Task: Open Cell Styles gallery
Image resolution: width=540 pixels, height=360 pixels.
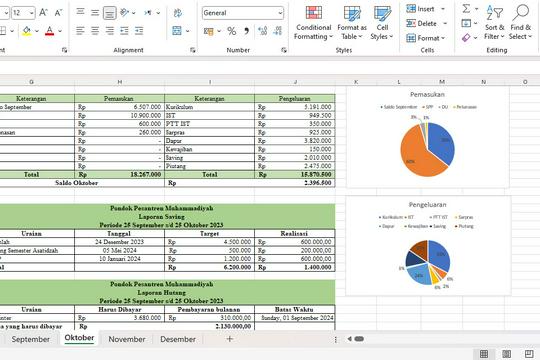Action: tap(382, 23)
